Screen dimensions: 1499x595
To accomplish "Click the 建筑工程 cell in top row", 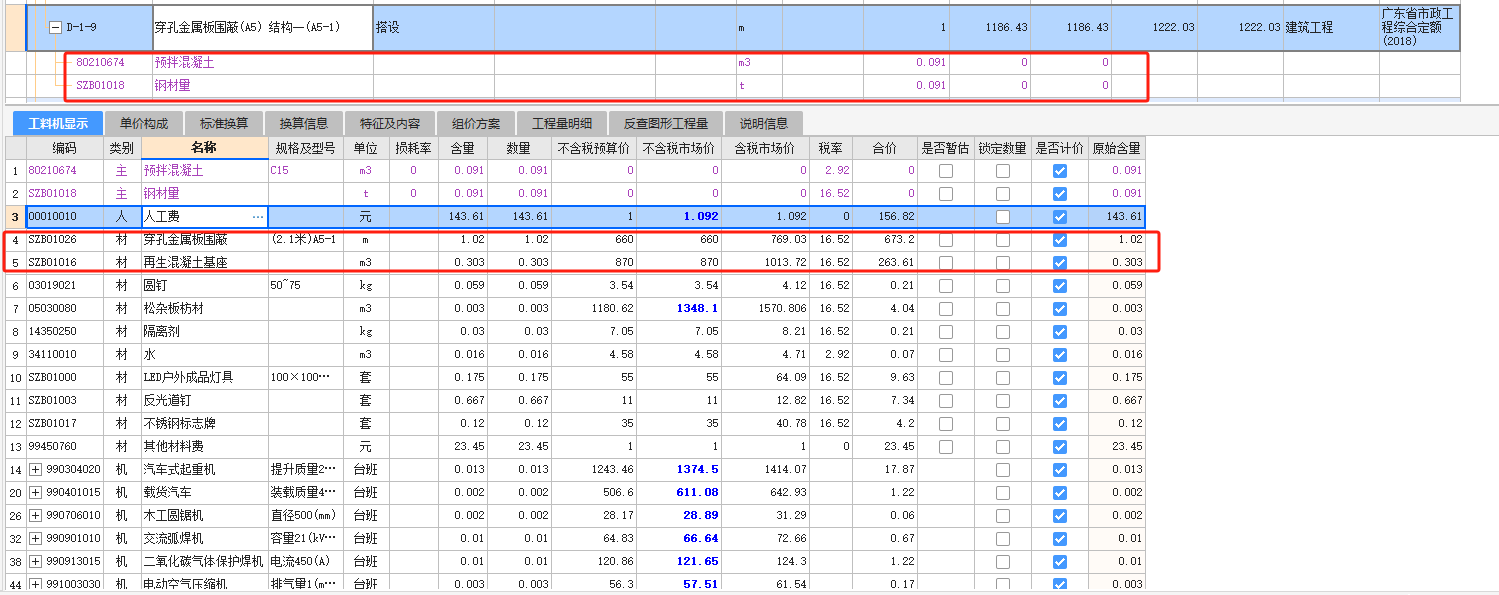I will [x=1331, y=28].
